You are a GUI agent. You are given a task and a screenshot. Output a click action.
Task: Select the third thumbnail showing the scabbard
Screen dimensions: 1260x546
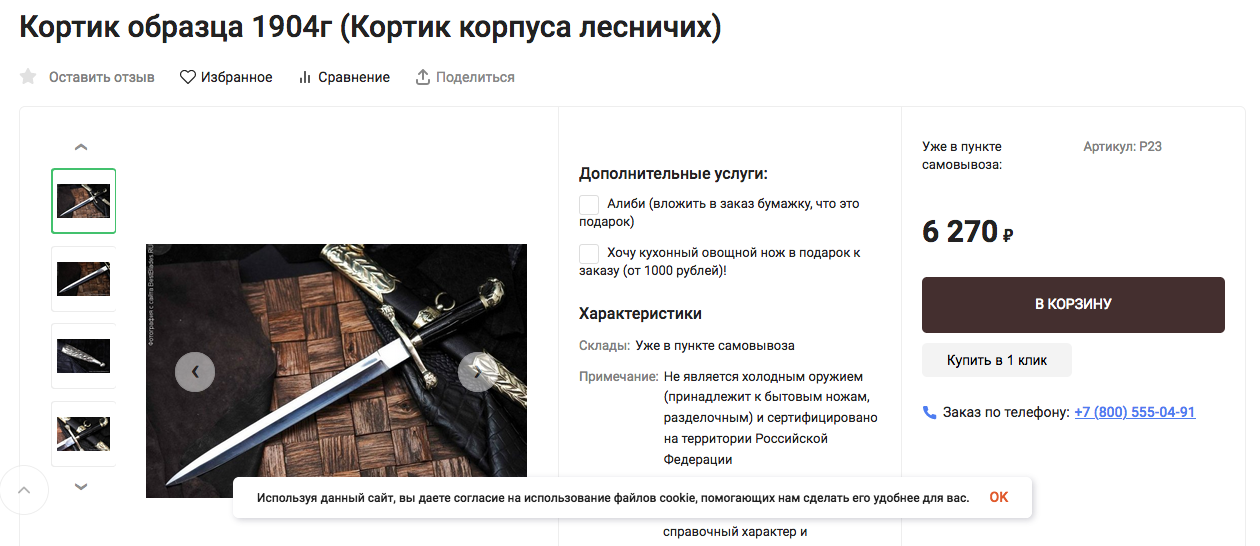[83, 356]
